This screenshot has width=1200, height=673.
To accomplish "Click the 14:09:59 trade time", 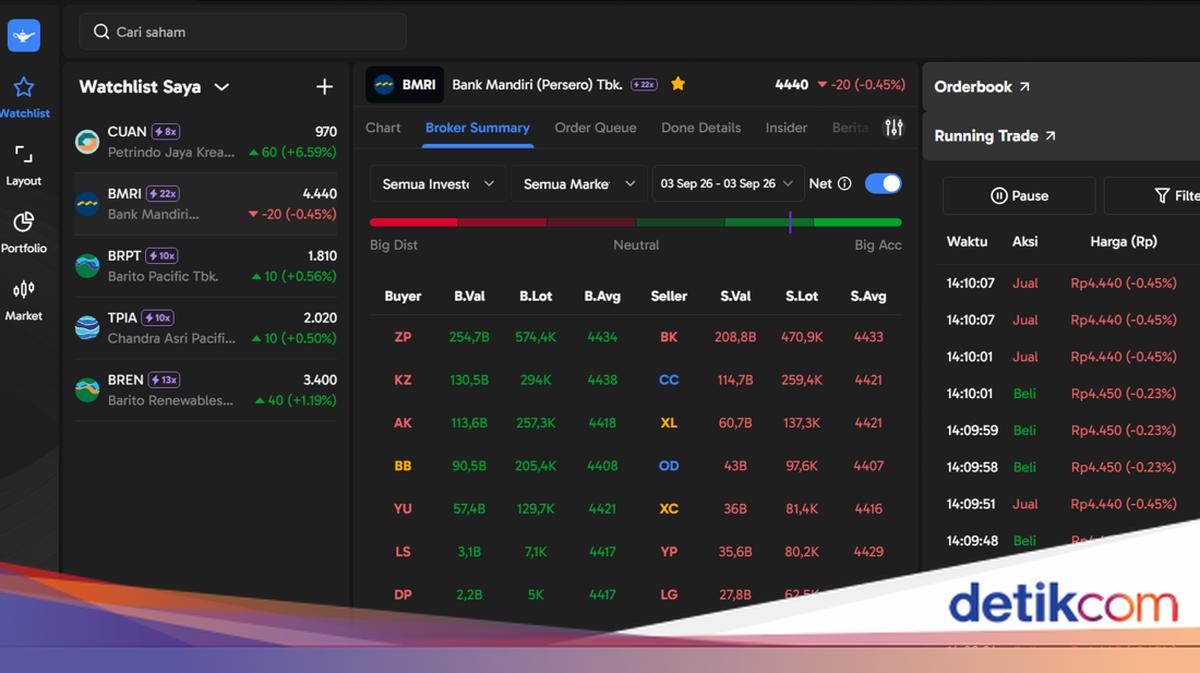I will (x=972, y=430).
